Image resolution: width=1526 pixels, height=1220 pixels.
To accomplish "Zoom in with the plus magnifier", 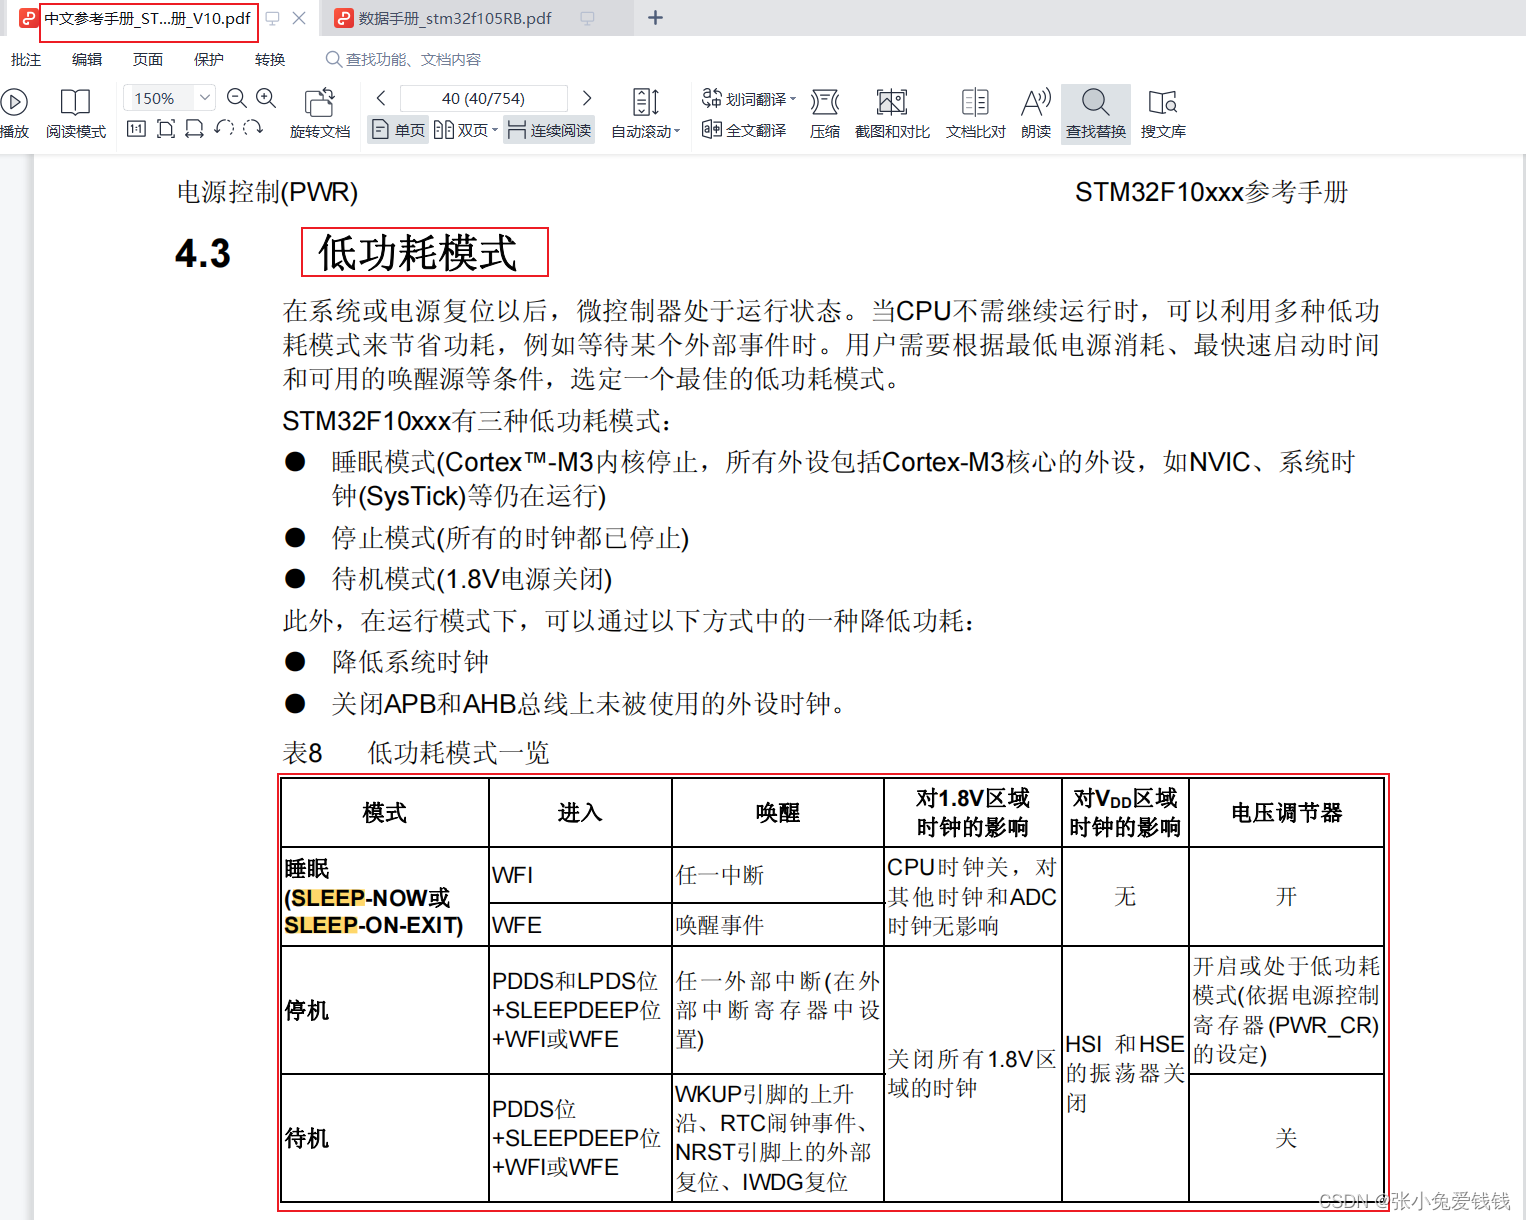I will point(266,98).
